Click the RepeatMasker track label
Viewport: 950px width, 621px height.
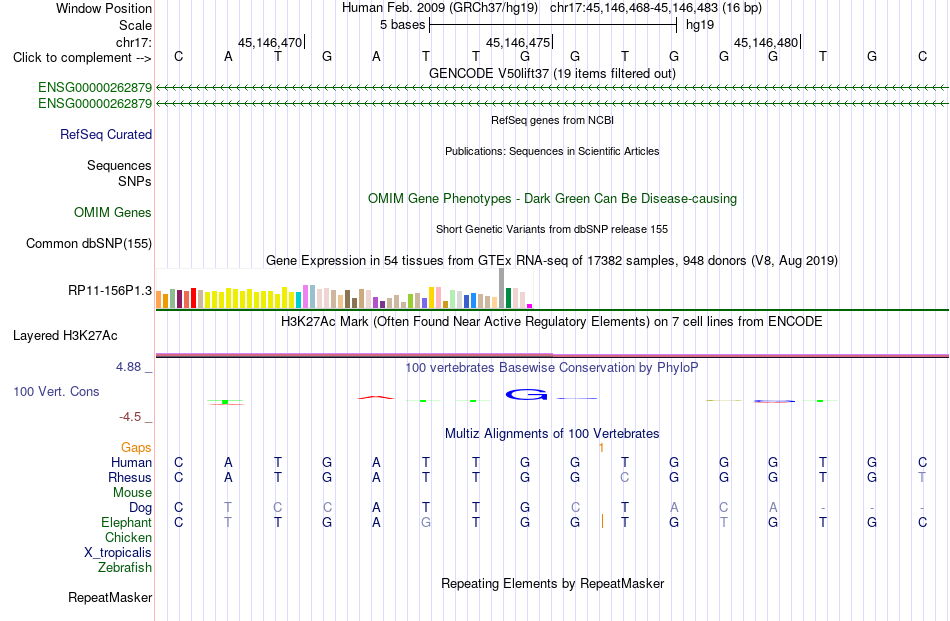(110, 597)
